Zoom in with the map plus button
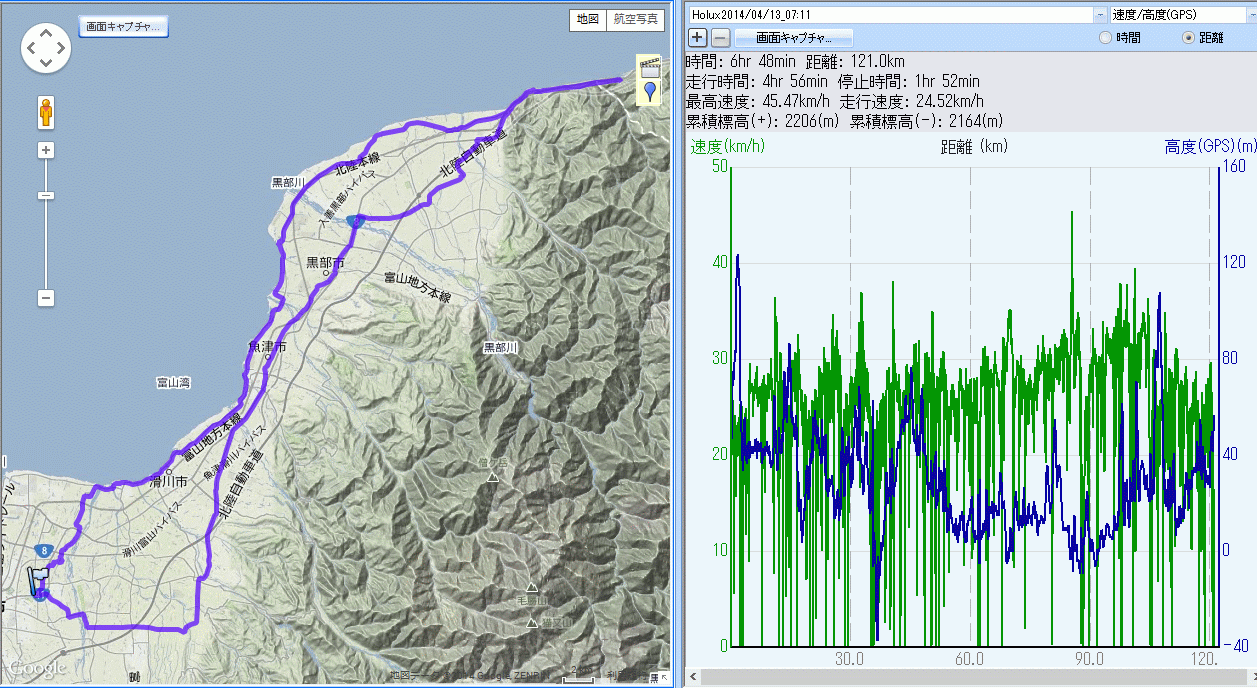This screenshot has width=1257, height=688. point(45,151)
